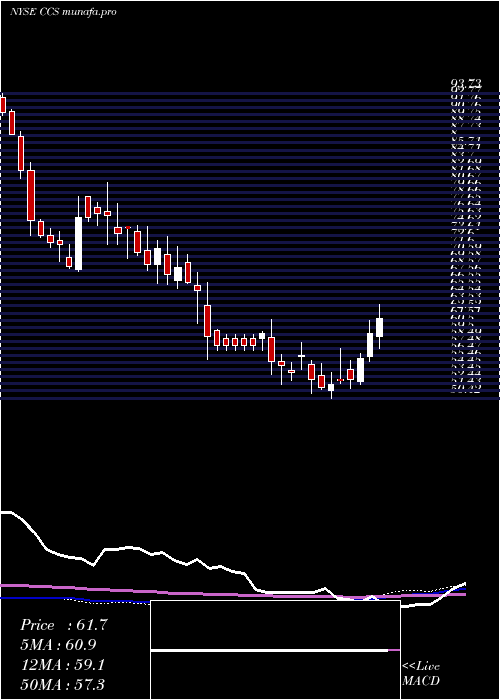Click the NYSE CCS chart title
The width and height of the screenshot is (500, 700).
pyautogui.click(x=63, y=12)
